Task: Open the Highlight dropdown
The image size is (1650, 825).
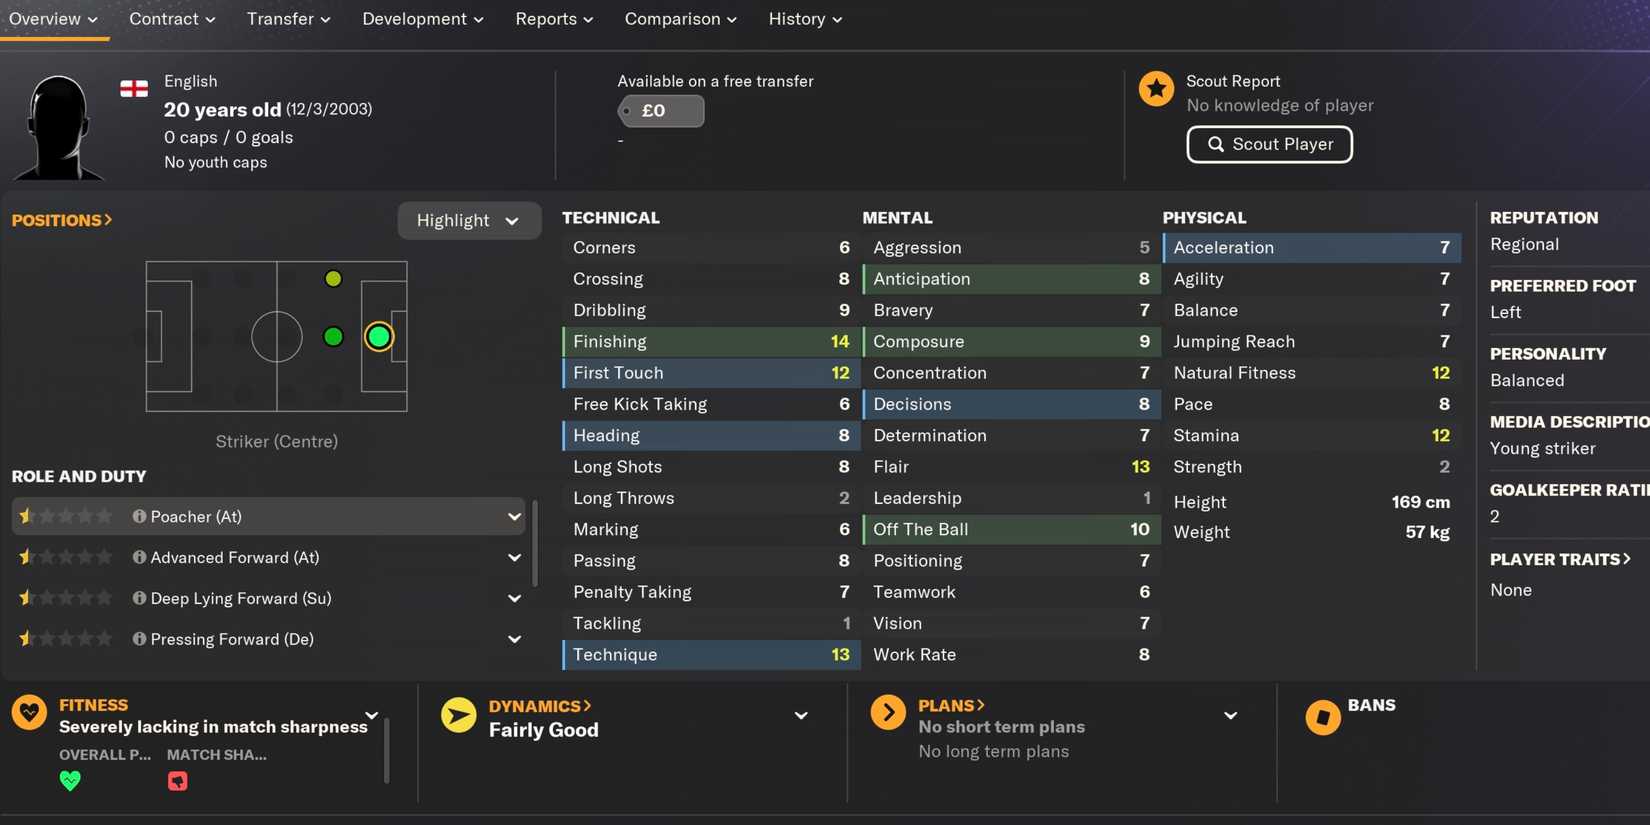Action: [469, 220]
